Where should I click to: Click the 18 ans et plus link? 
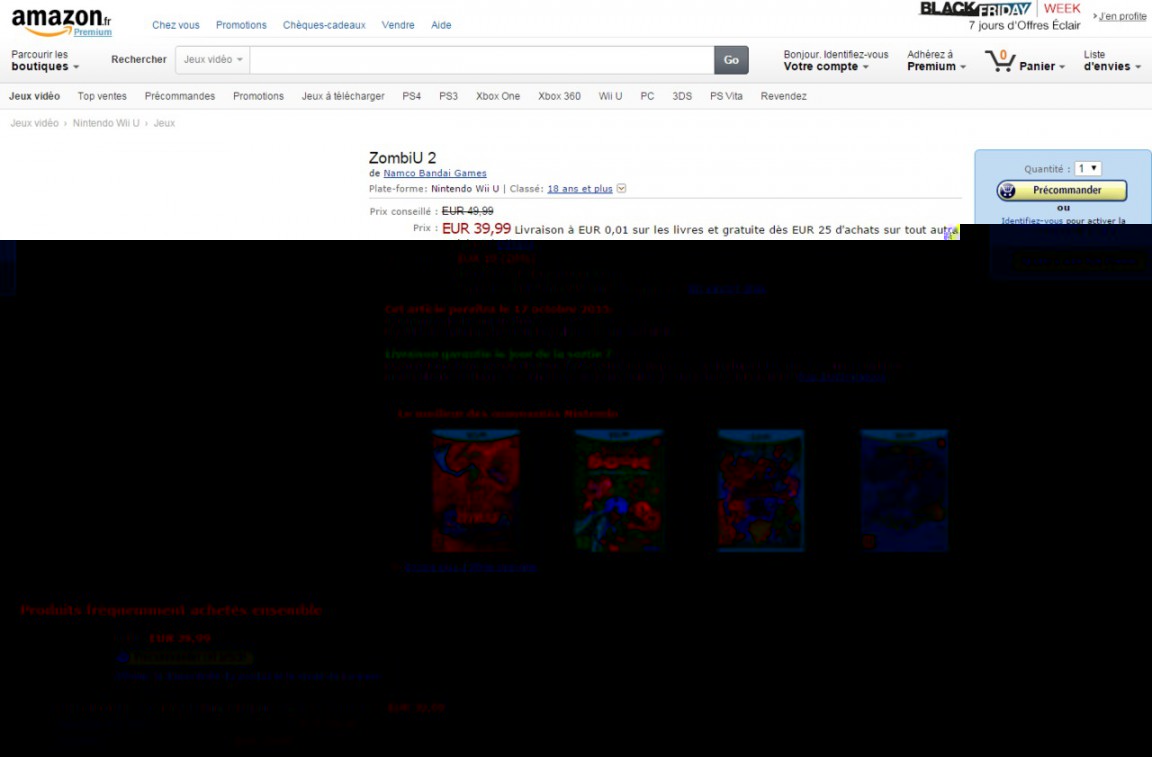[x=579, y=189]
